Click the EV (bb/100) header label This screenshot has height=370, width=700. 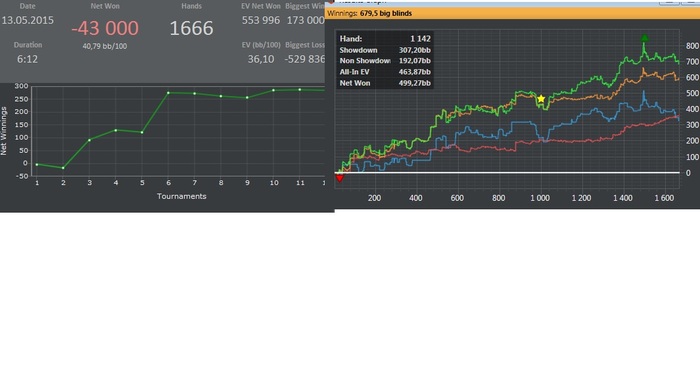tap(261, 45)
